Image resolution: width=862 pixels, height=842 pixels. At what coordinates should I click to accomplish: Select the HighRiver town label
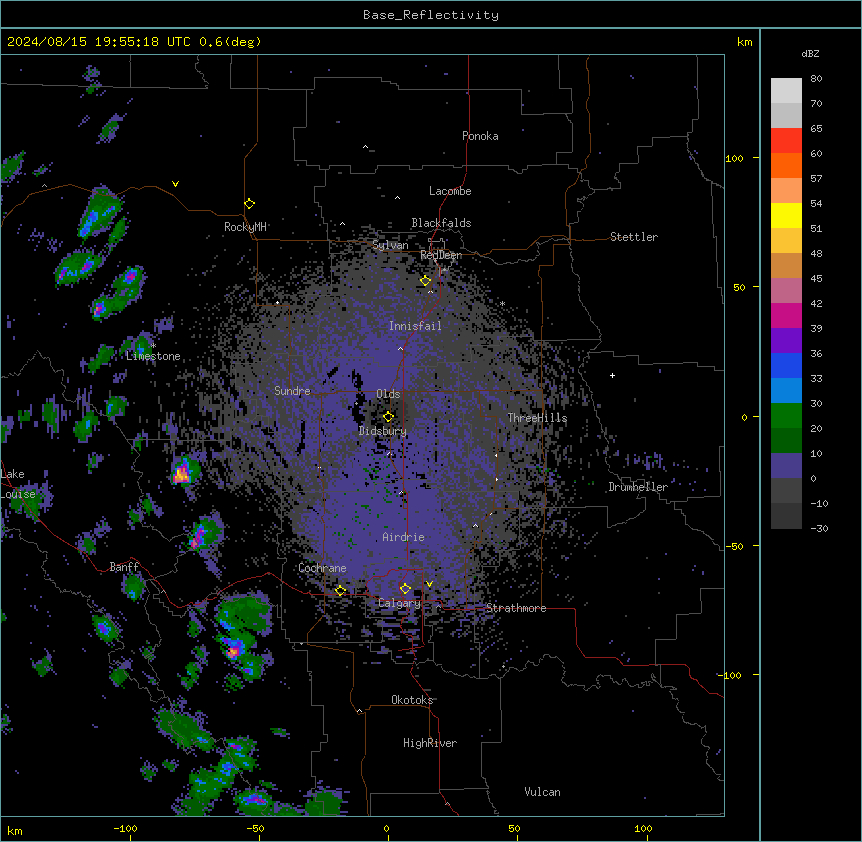(x=430, y=743)
